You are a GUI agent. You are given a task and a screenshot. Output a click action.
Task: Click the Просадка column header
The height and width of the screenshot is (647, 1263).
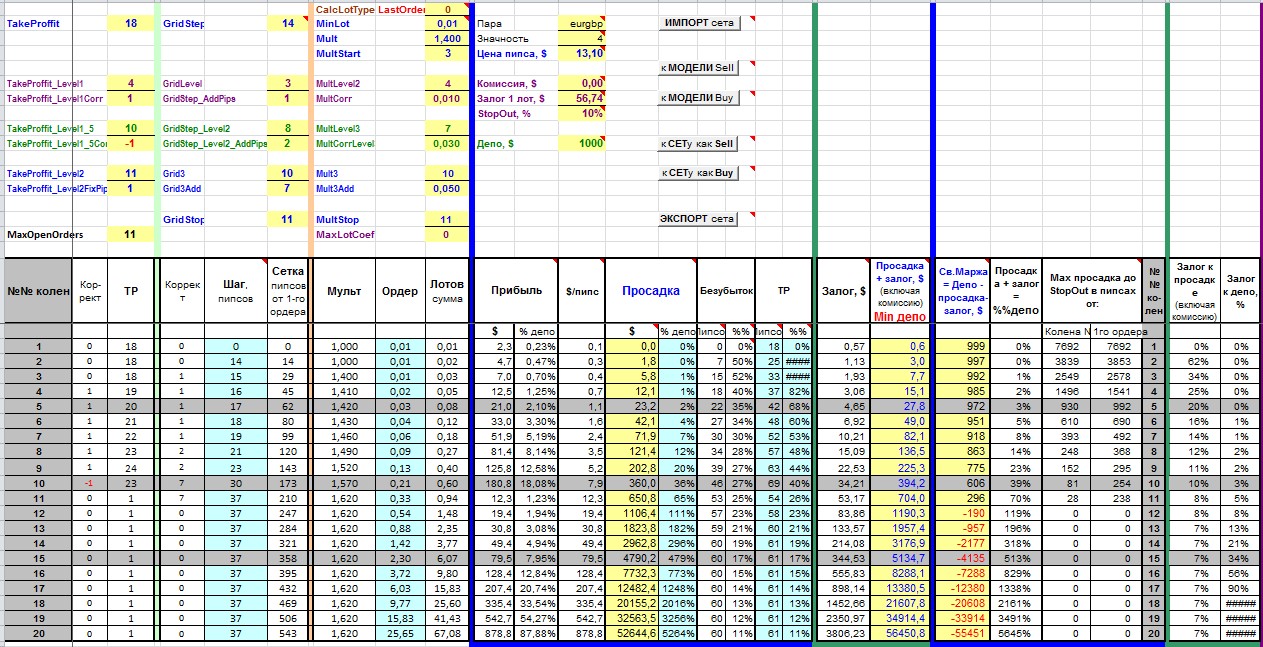650,290
